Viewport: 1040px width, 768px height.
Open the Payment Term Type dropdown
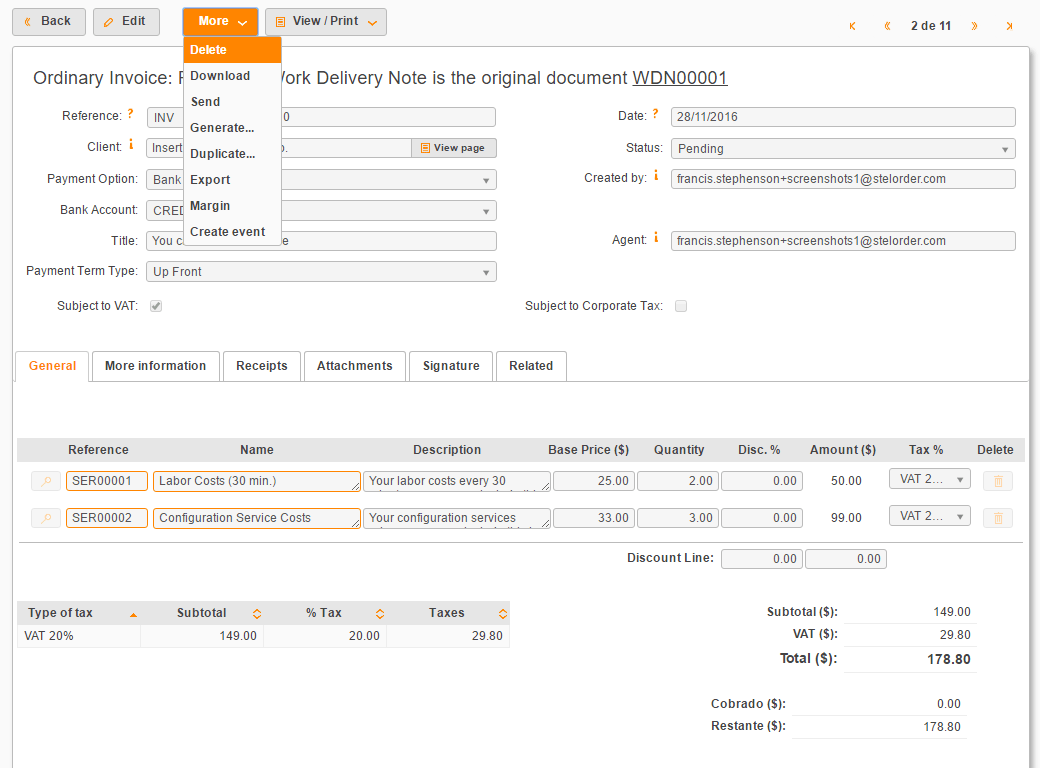click(321, 272)
